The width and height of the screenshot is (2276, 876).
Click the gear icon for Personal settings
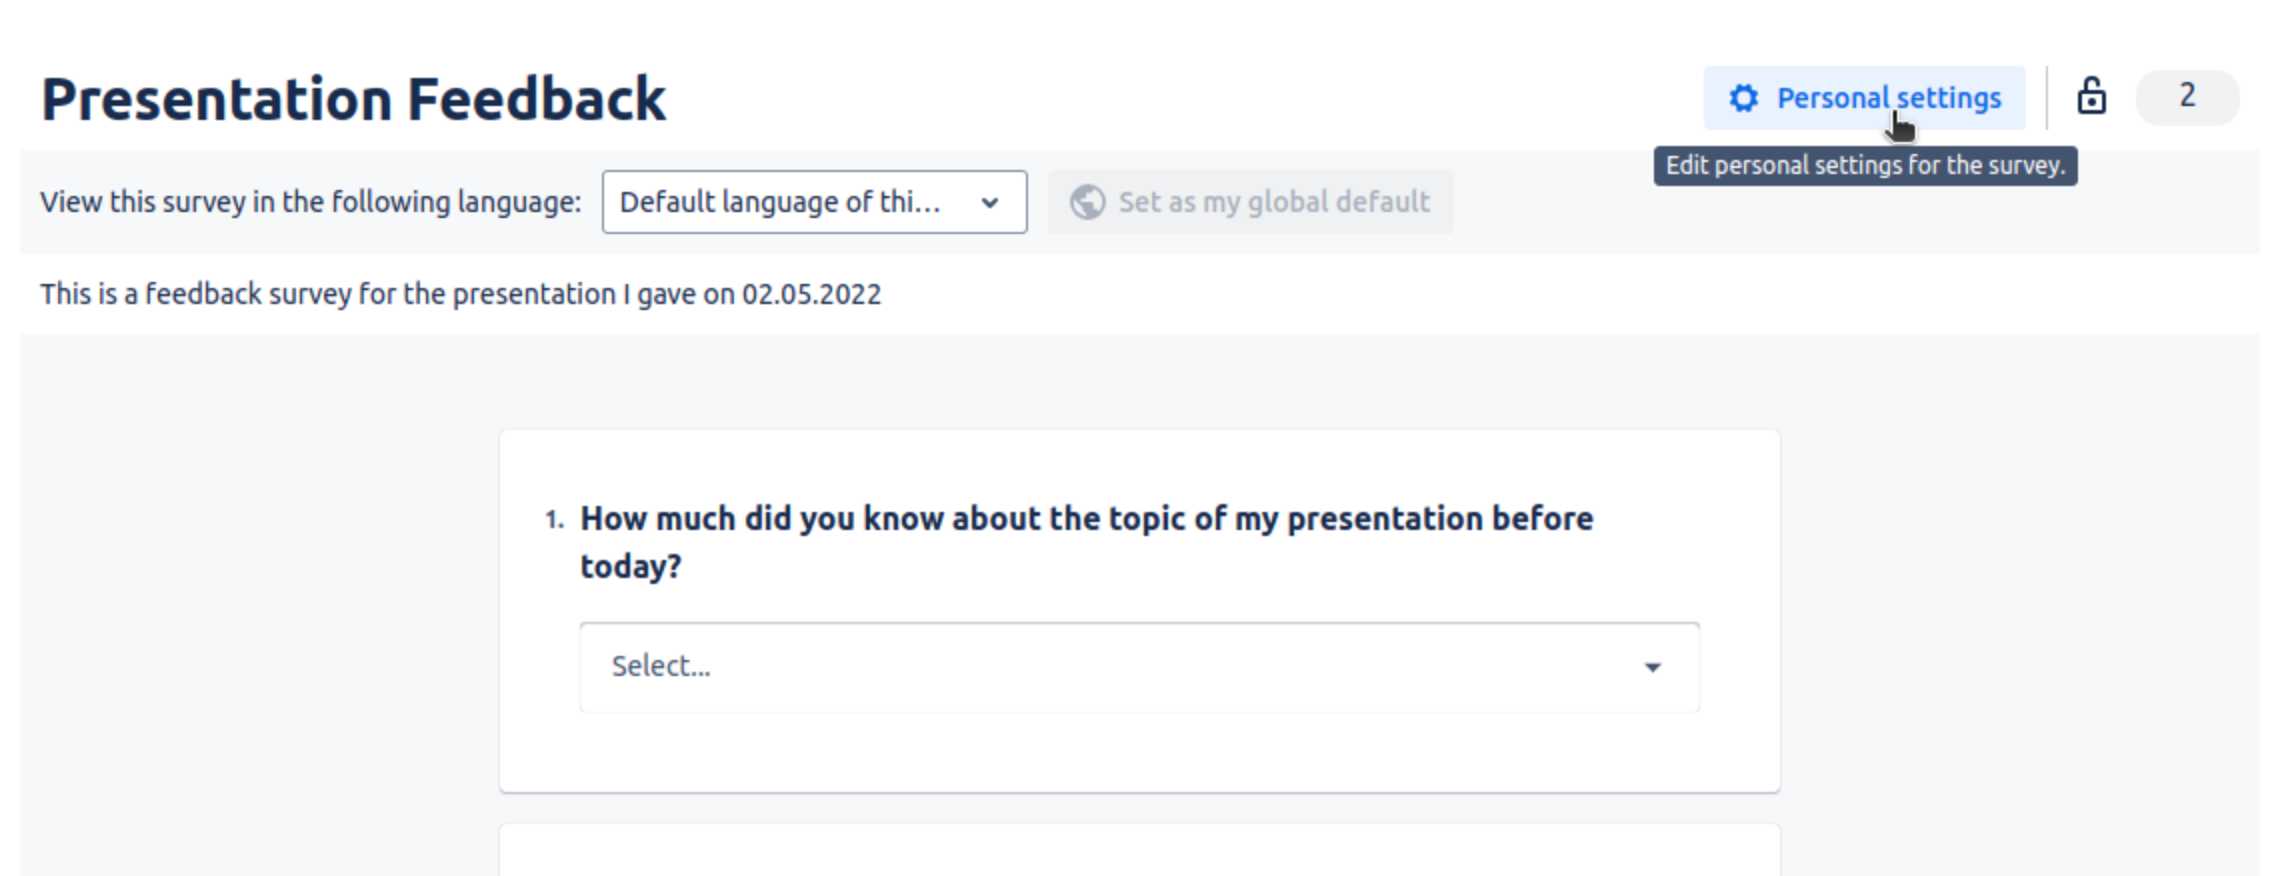click(x=1744, y=98)
